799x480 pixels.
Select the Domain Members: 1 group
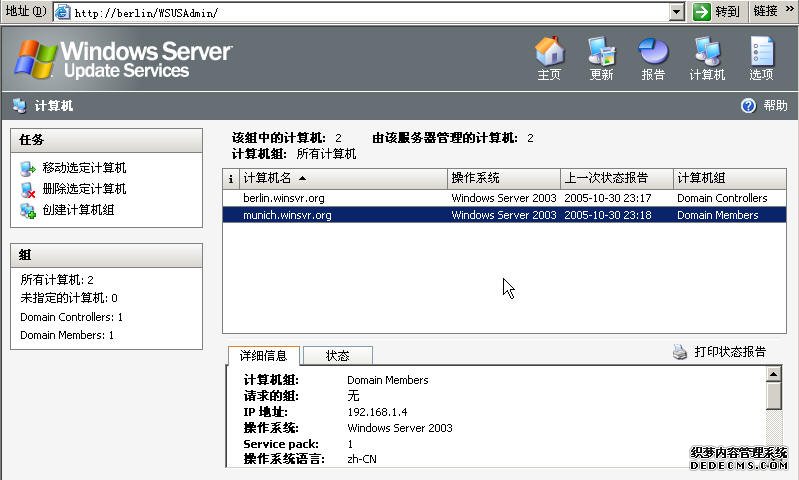(67, 335)
